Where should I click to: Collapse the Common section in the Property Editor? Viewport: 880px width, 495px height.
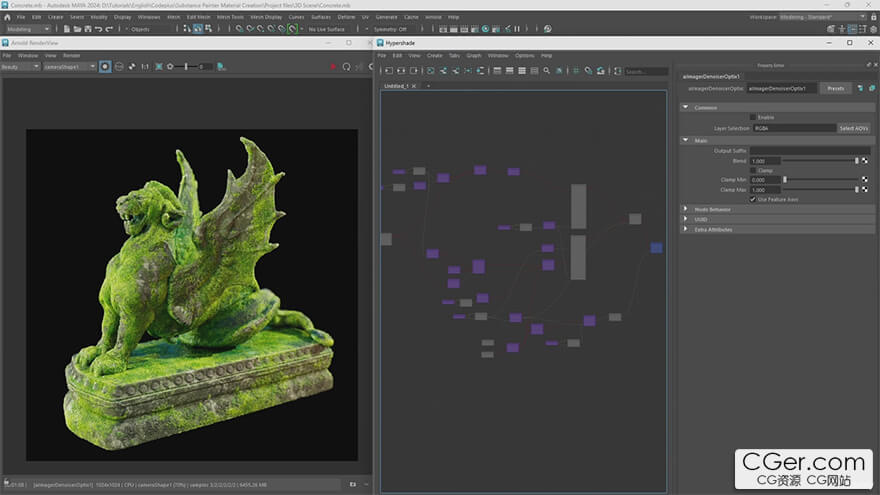(x=685, y=107)
